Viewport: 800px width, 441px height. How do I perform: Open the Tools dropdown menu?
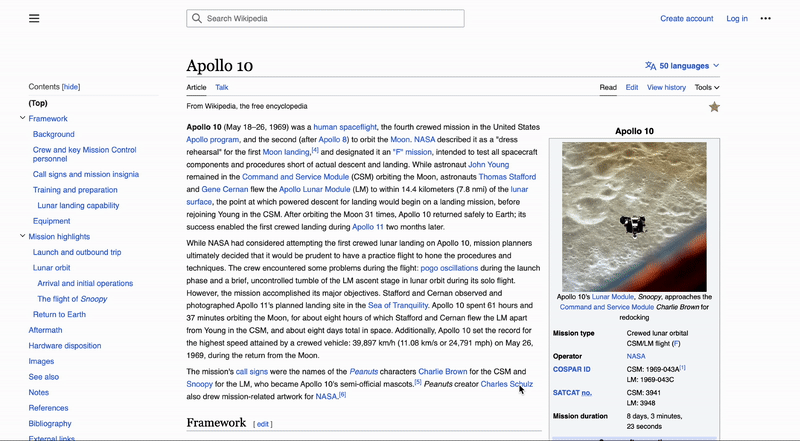707,87
